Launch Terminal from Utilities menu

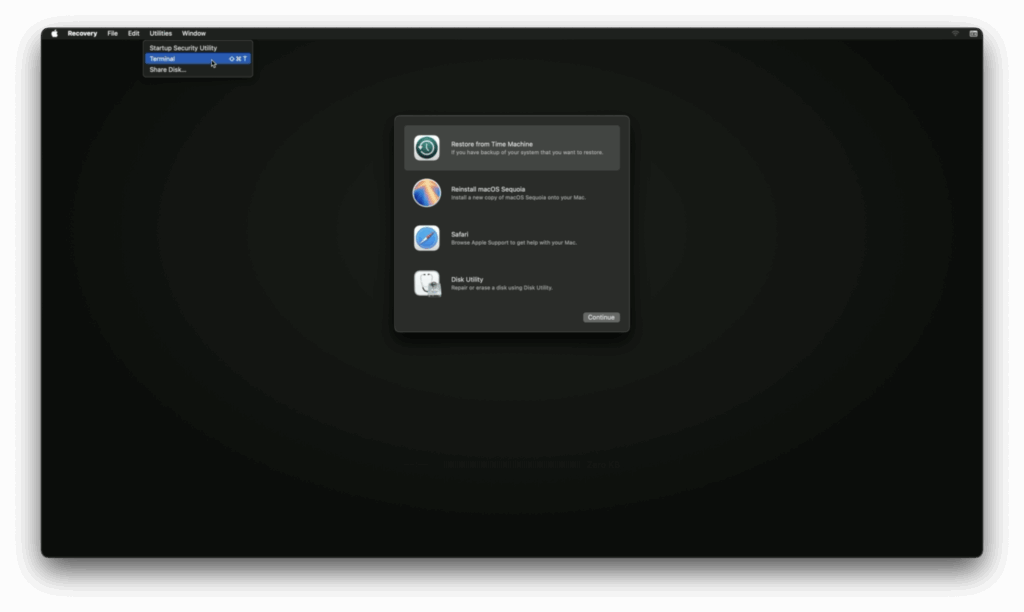pos(198,59)
